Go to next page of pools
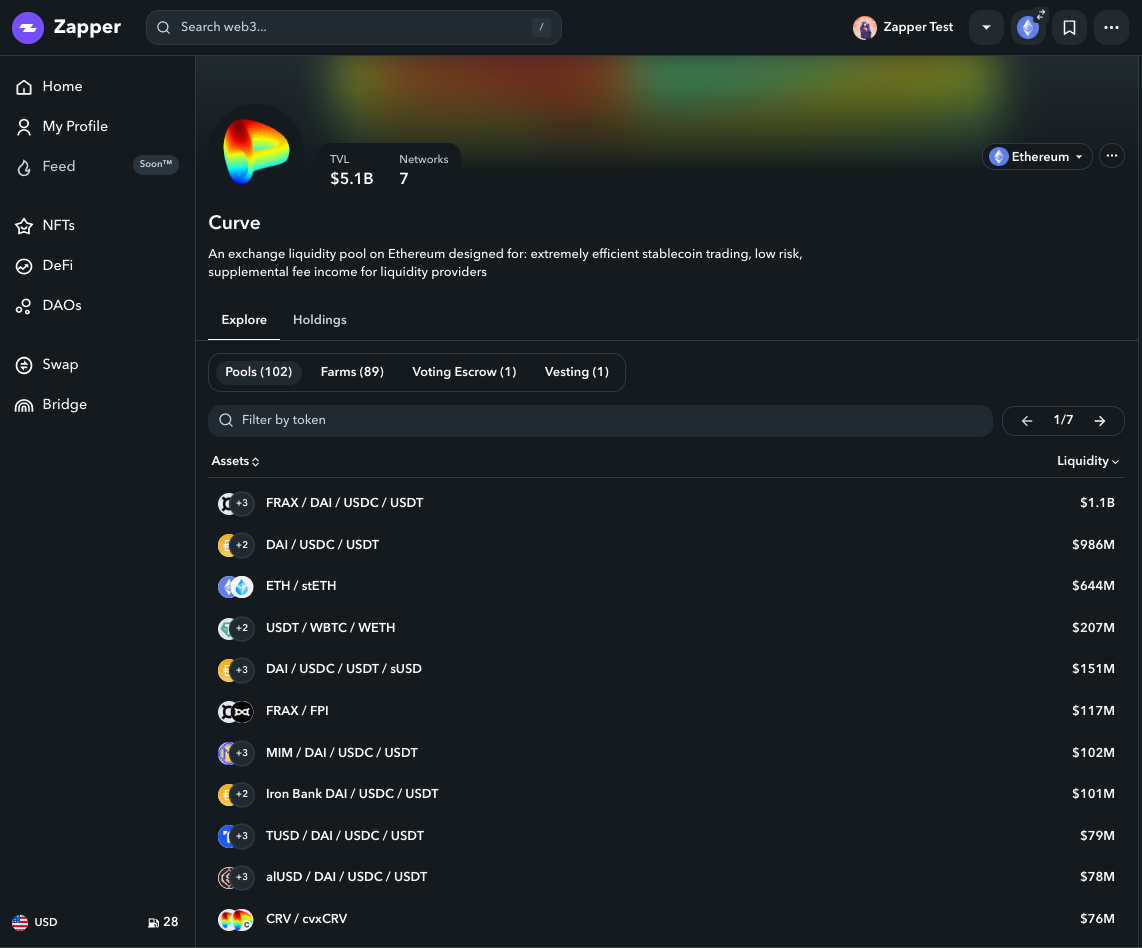This screenshot has width=1142, height=948. [1100, 421]
